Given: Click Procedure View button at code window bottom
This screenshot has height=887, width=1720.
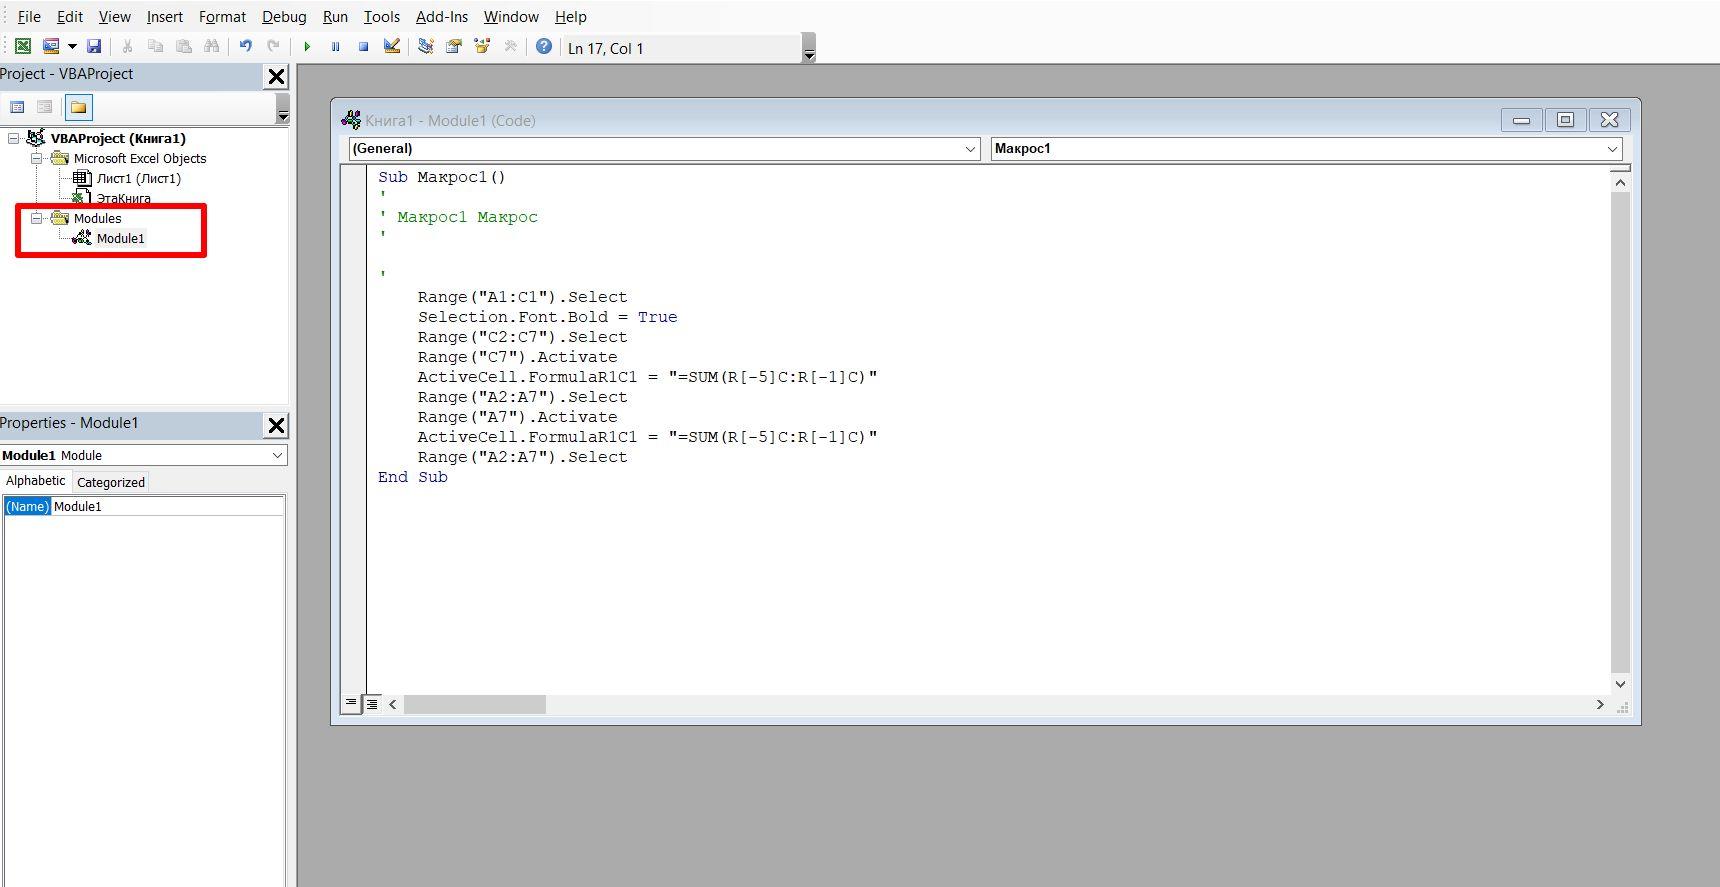Looking at the screenshot, I should pyautogui.click(x=351, y=704).
